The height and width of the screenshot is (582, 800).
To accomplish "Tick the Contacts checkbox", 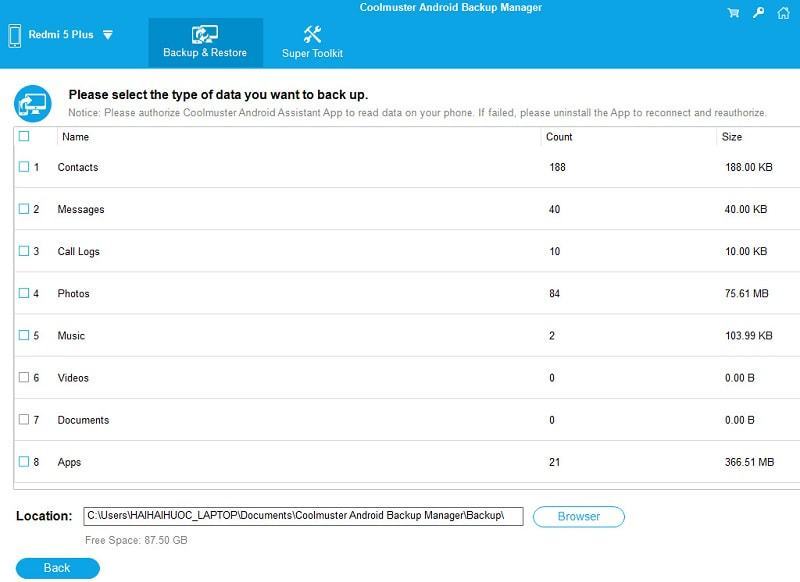I will click(24, 167).
